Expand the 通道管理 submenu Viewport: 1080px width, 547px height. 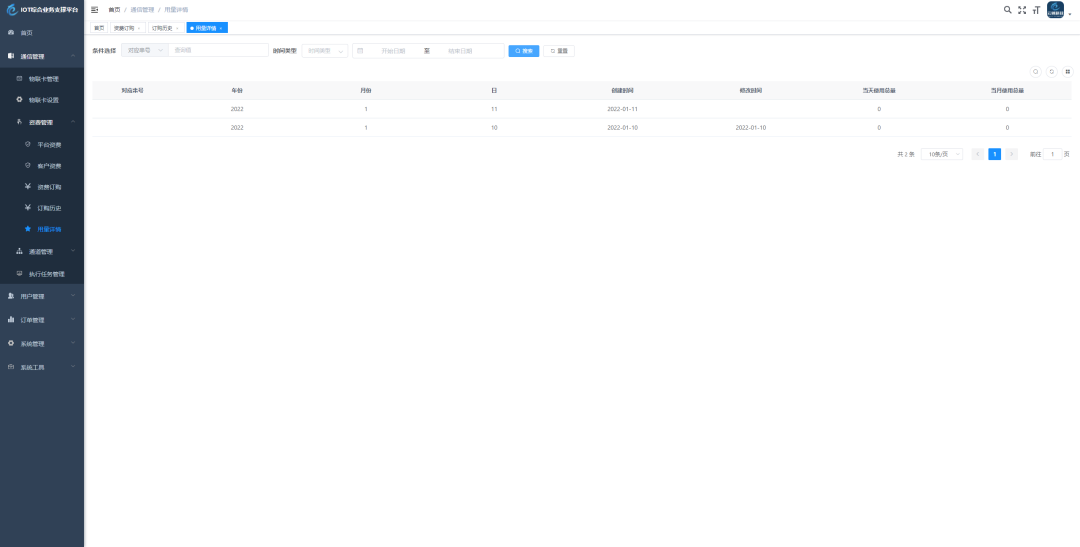[x=42, y=251]
